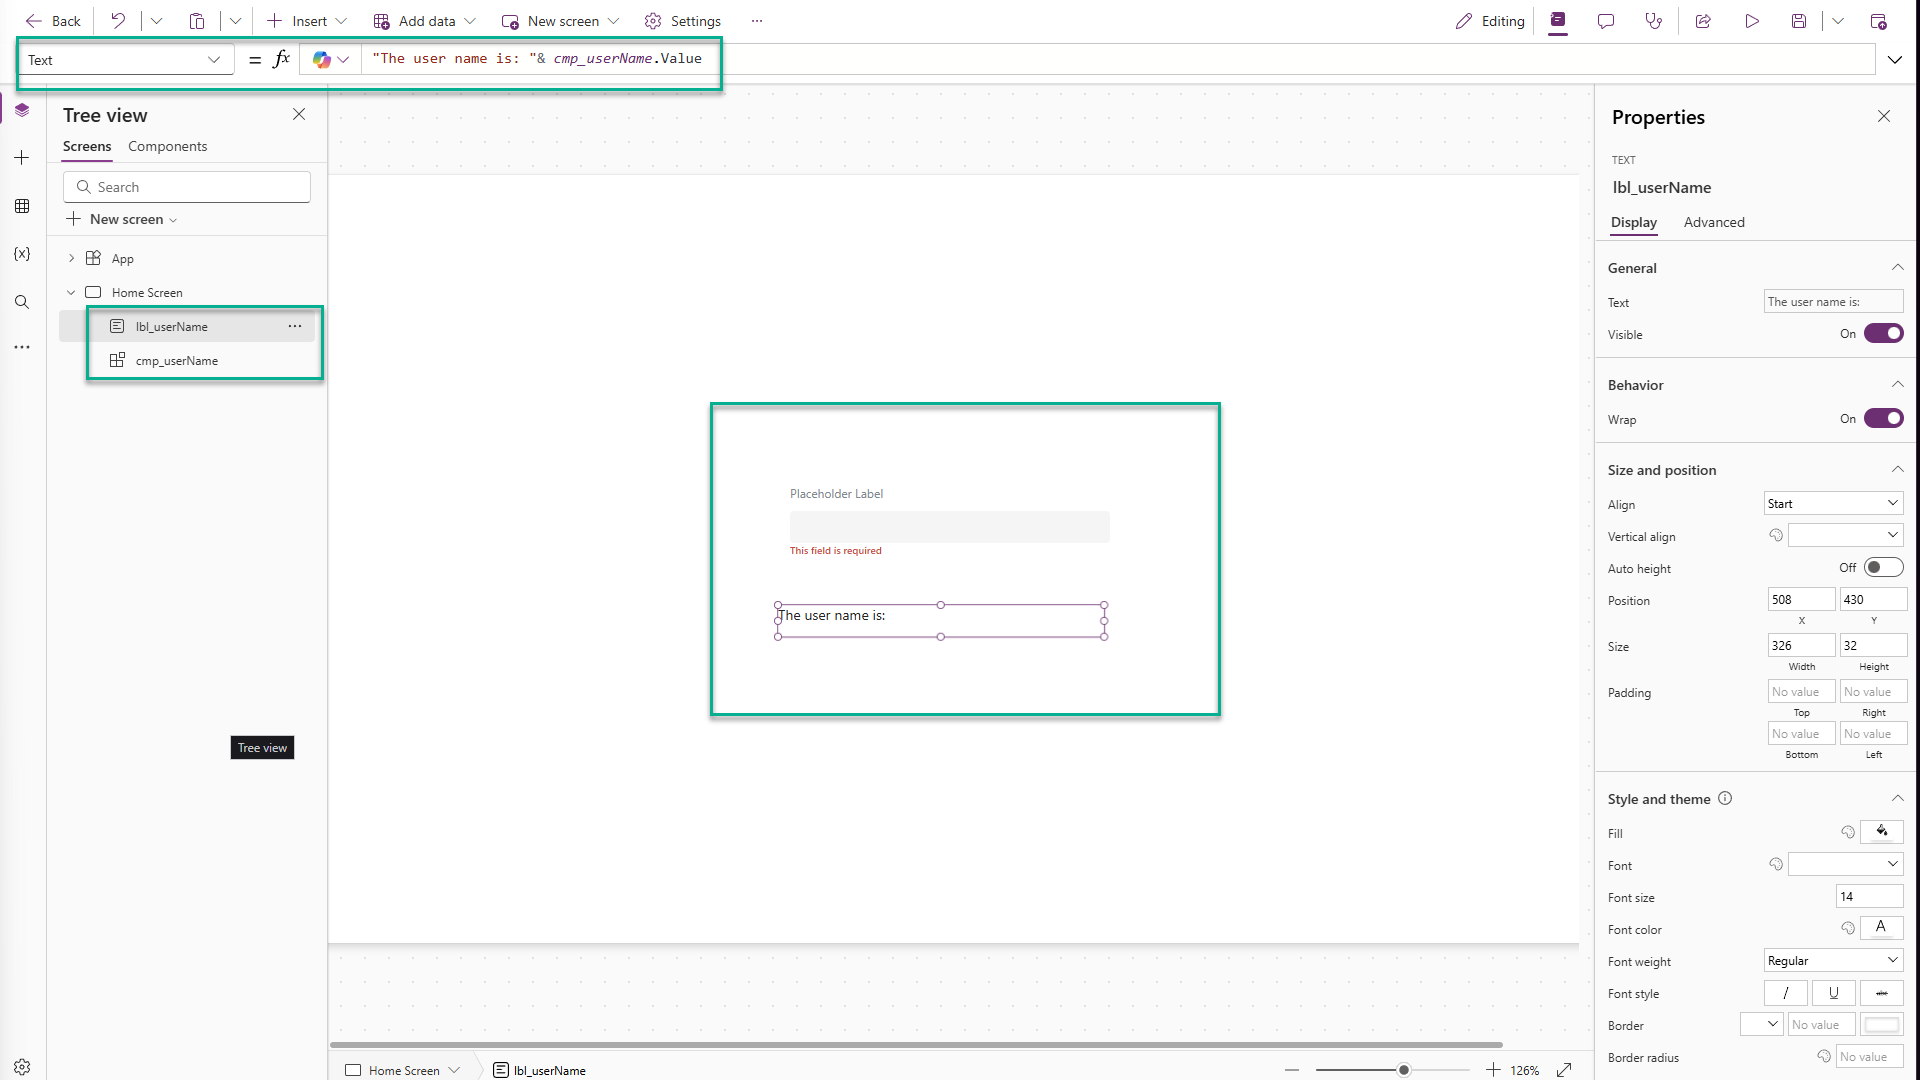Open the Border style dropdown

(1762, 1024)
